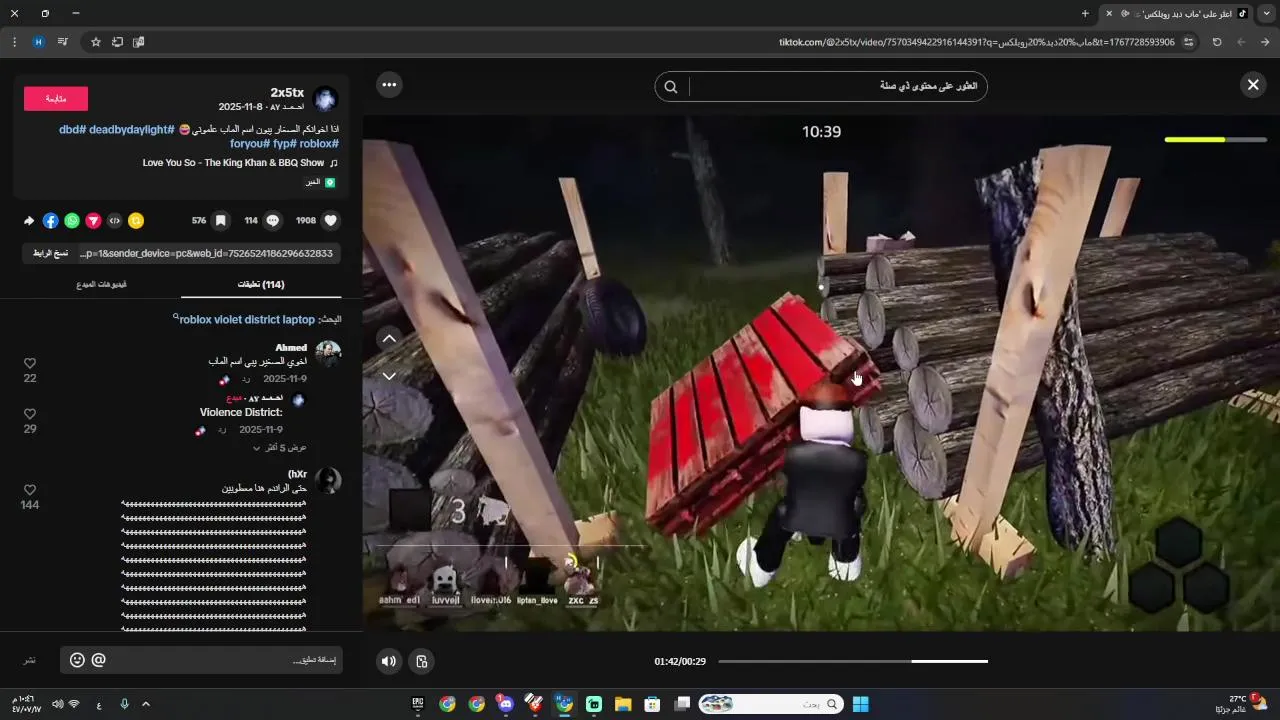The height and width of the screenshot is (720, 1280).
Task: Open Discord from taskbar
Action: click(x=505, y=704)
